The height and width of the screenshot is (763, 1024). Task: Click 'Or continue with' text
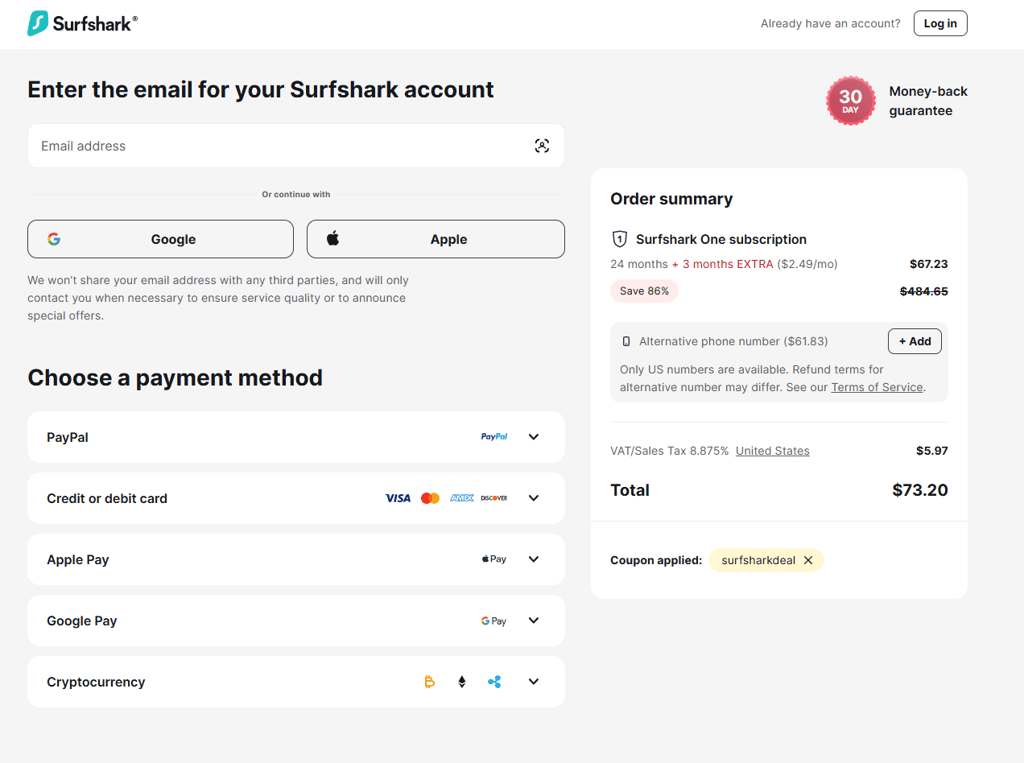296,194
